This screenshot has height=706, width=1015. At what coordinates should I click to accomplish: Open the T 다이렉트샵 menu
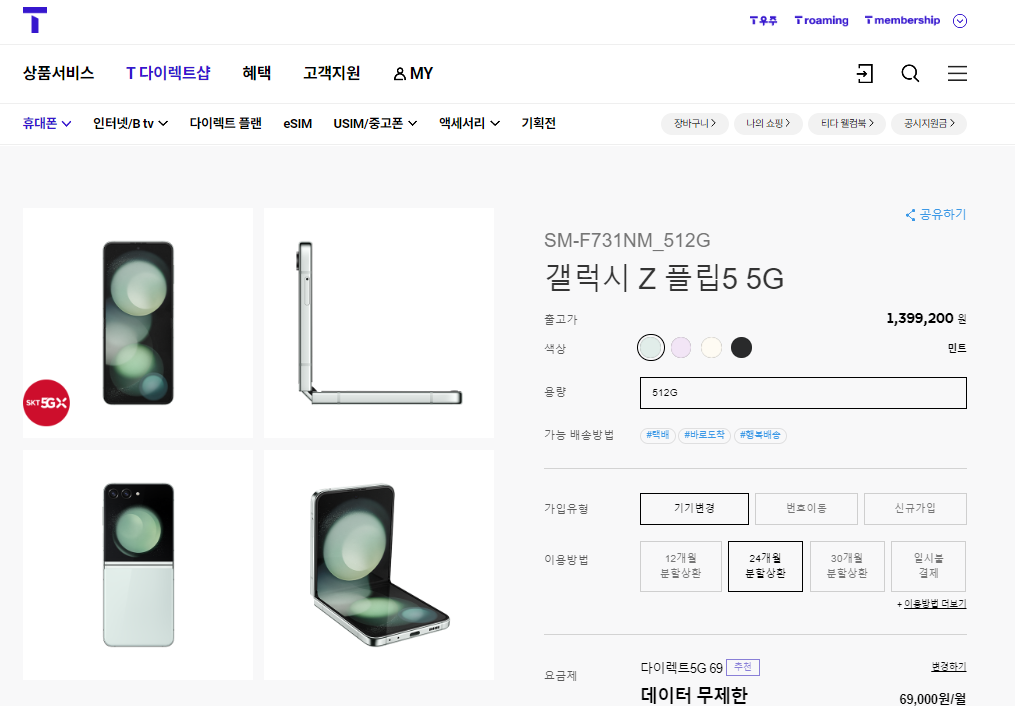pos(168,73)
